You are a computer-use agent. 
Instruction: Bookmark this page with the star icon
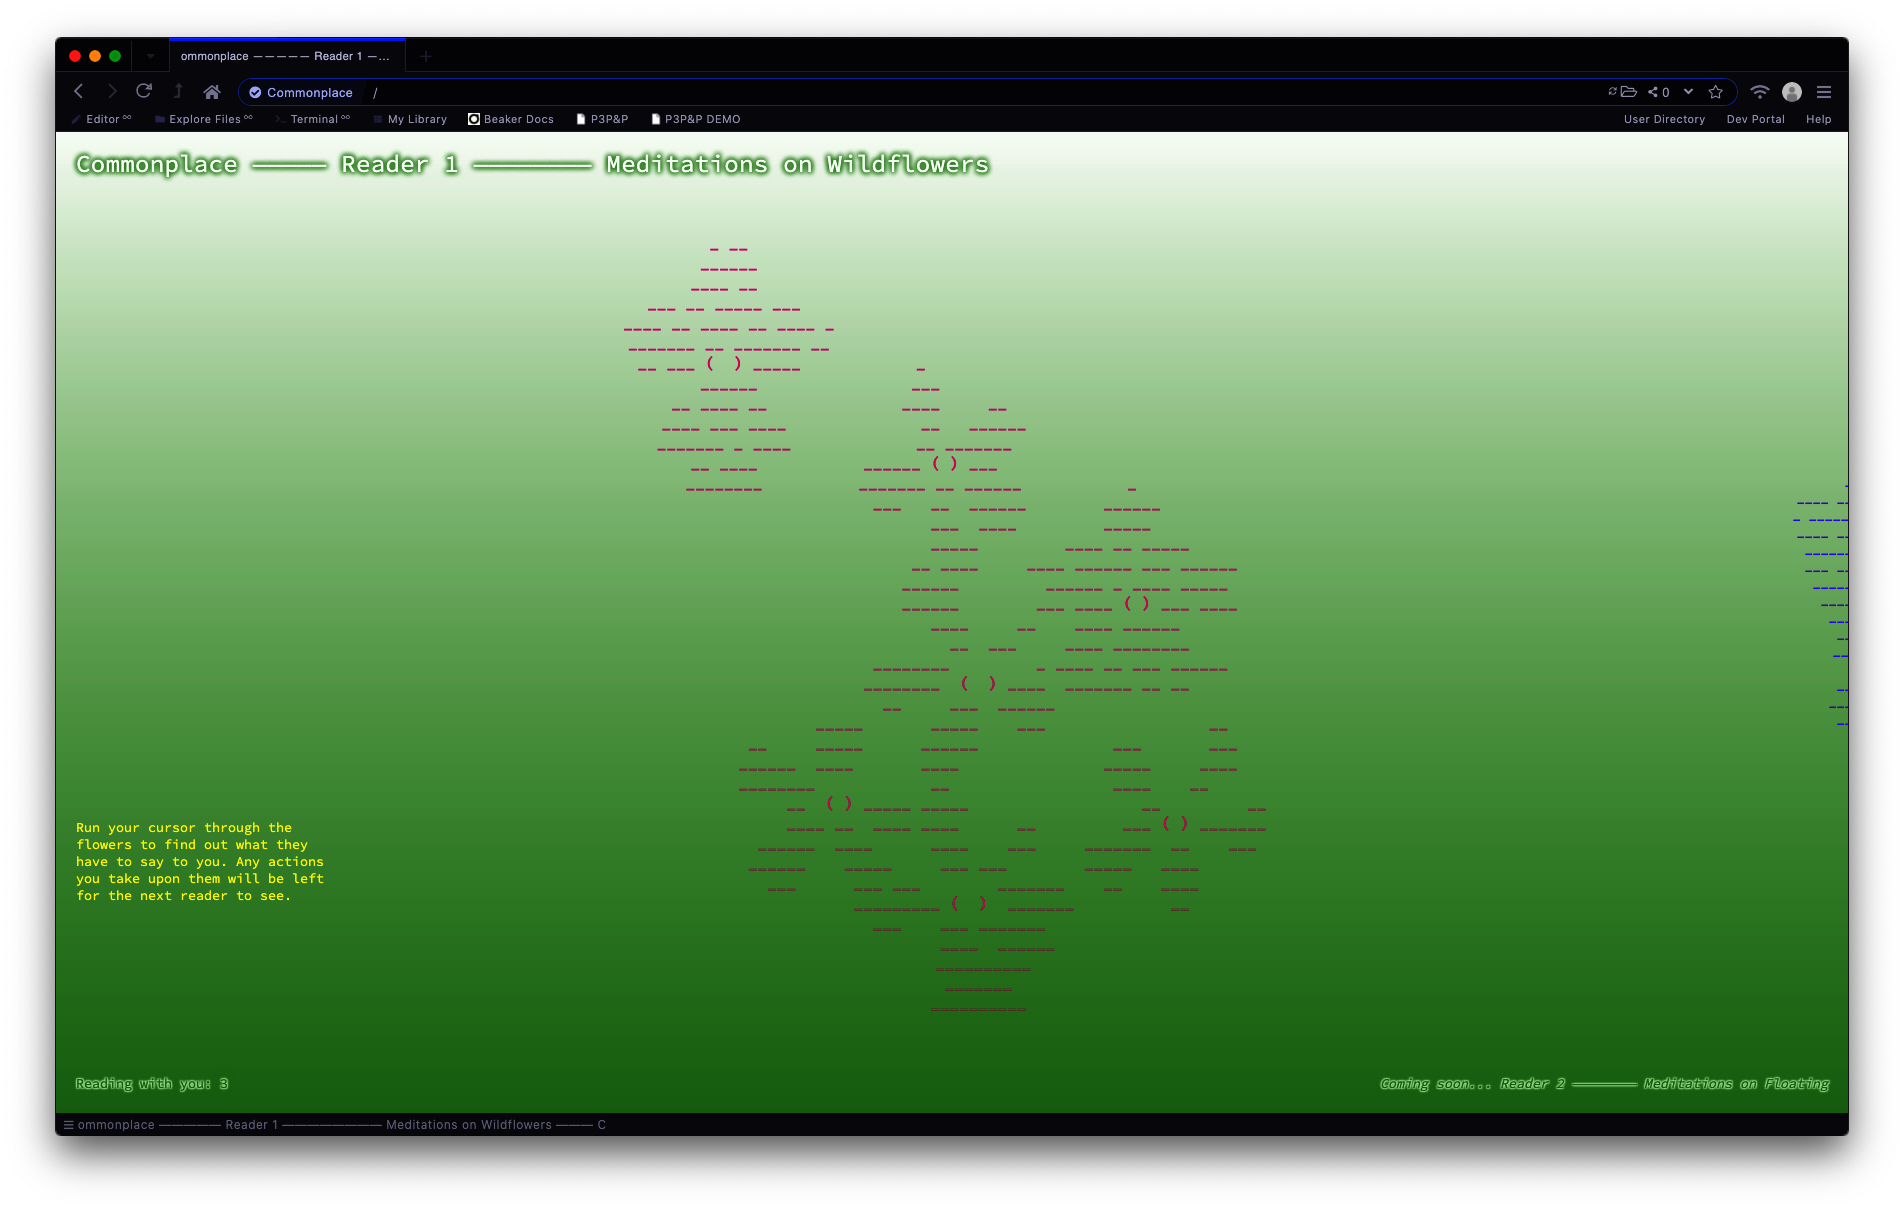click(x=1716, y=92)
